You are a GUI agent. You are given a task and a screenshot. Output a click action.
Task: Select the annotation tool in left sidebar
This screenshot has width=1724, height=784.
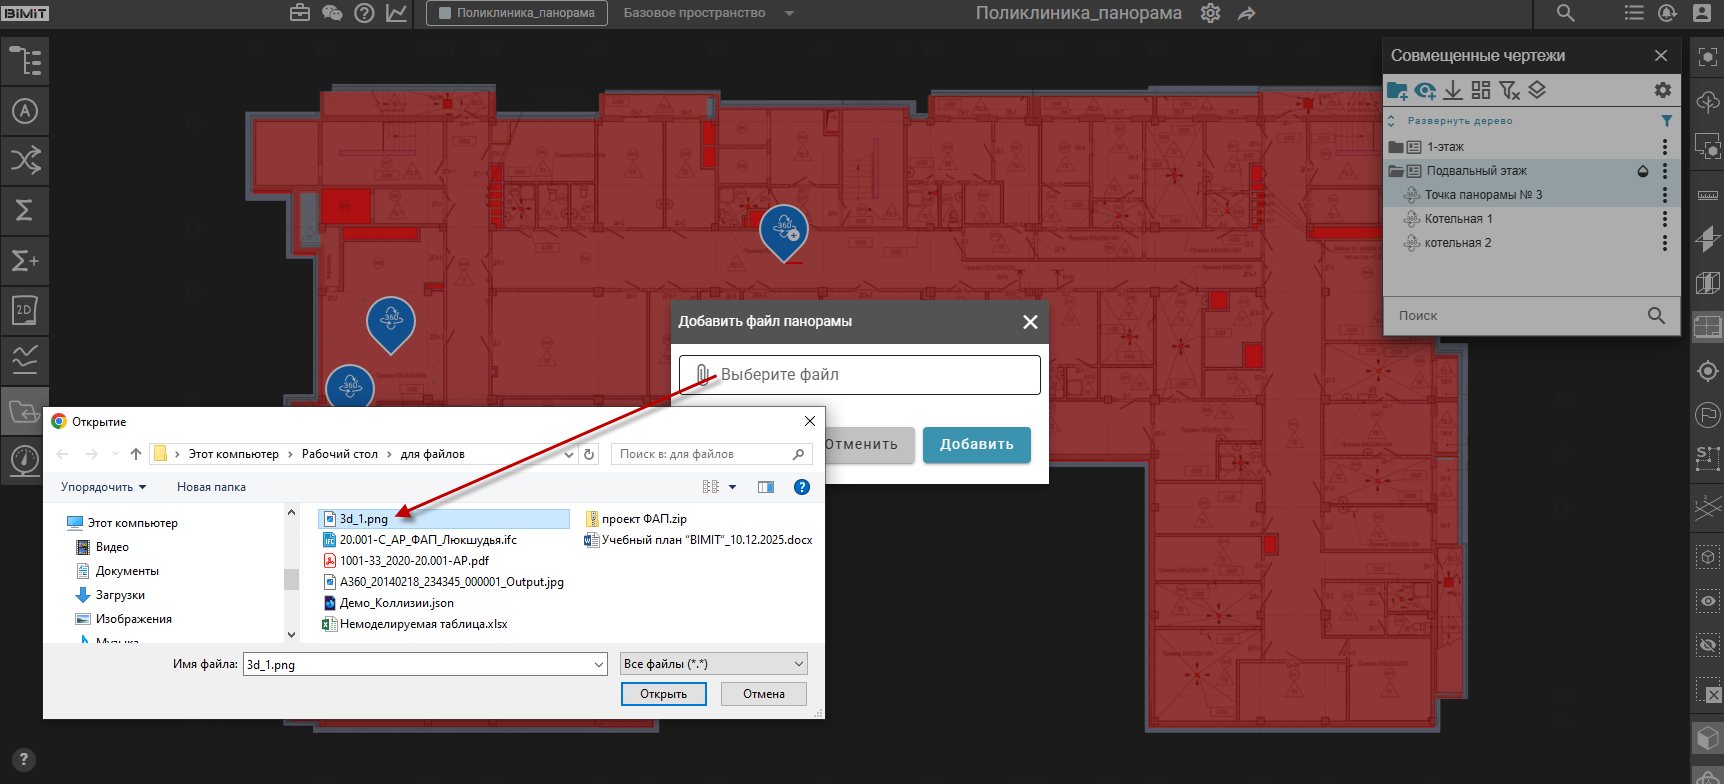pyautogui.click(x=25, y=111)
